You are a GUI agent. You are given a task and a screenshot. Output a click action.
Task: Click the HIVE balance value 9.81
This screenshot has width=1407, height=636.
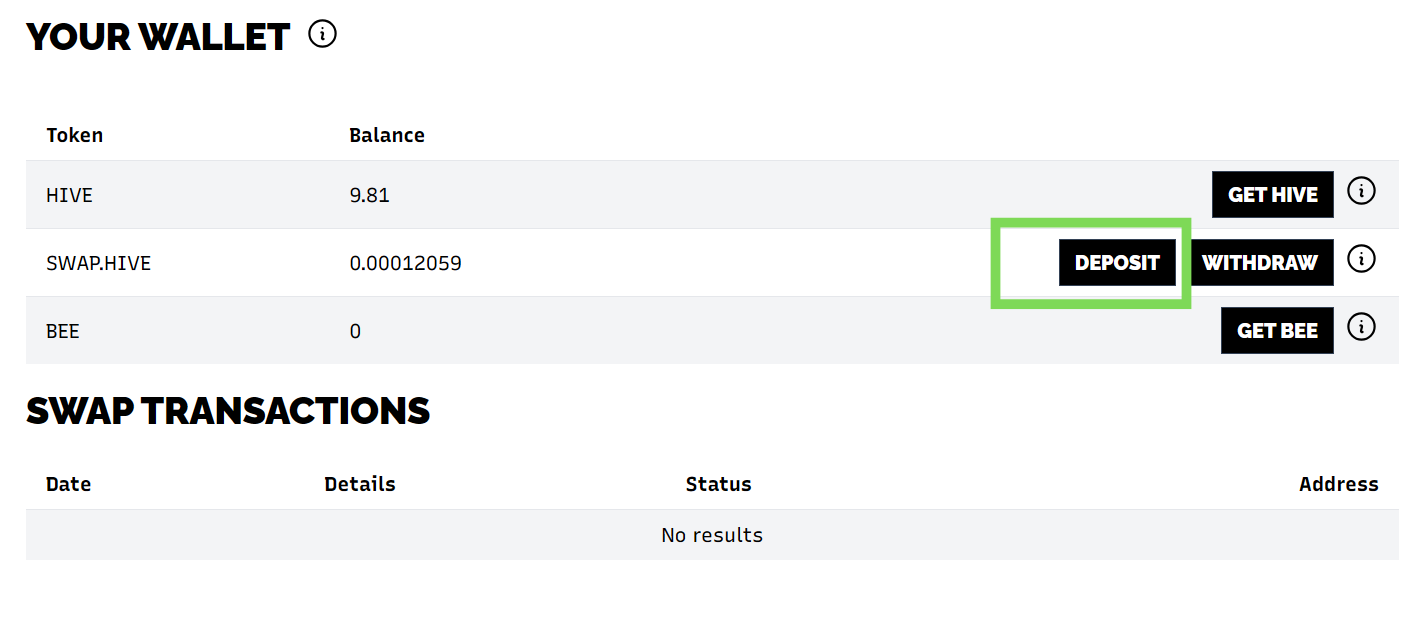point(369,195)
